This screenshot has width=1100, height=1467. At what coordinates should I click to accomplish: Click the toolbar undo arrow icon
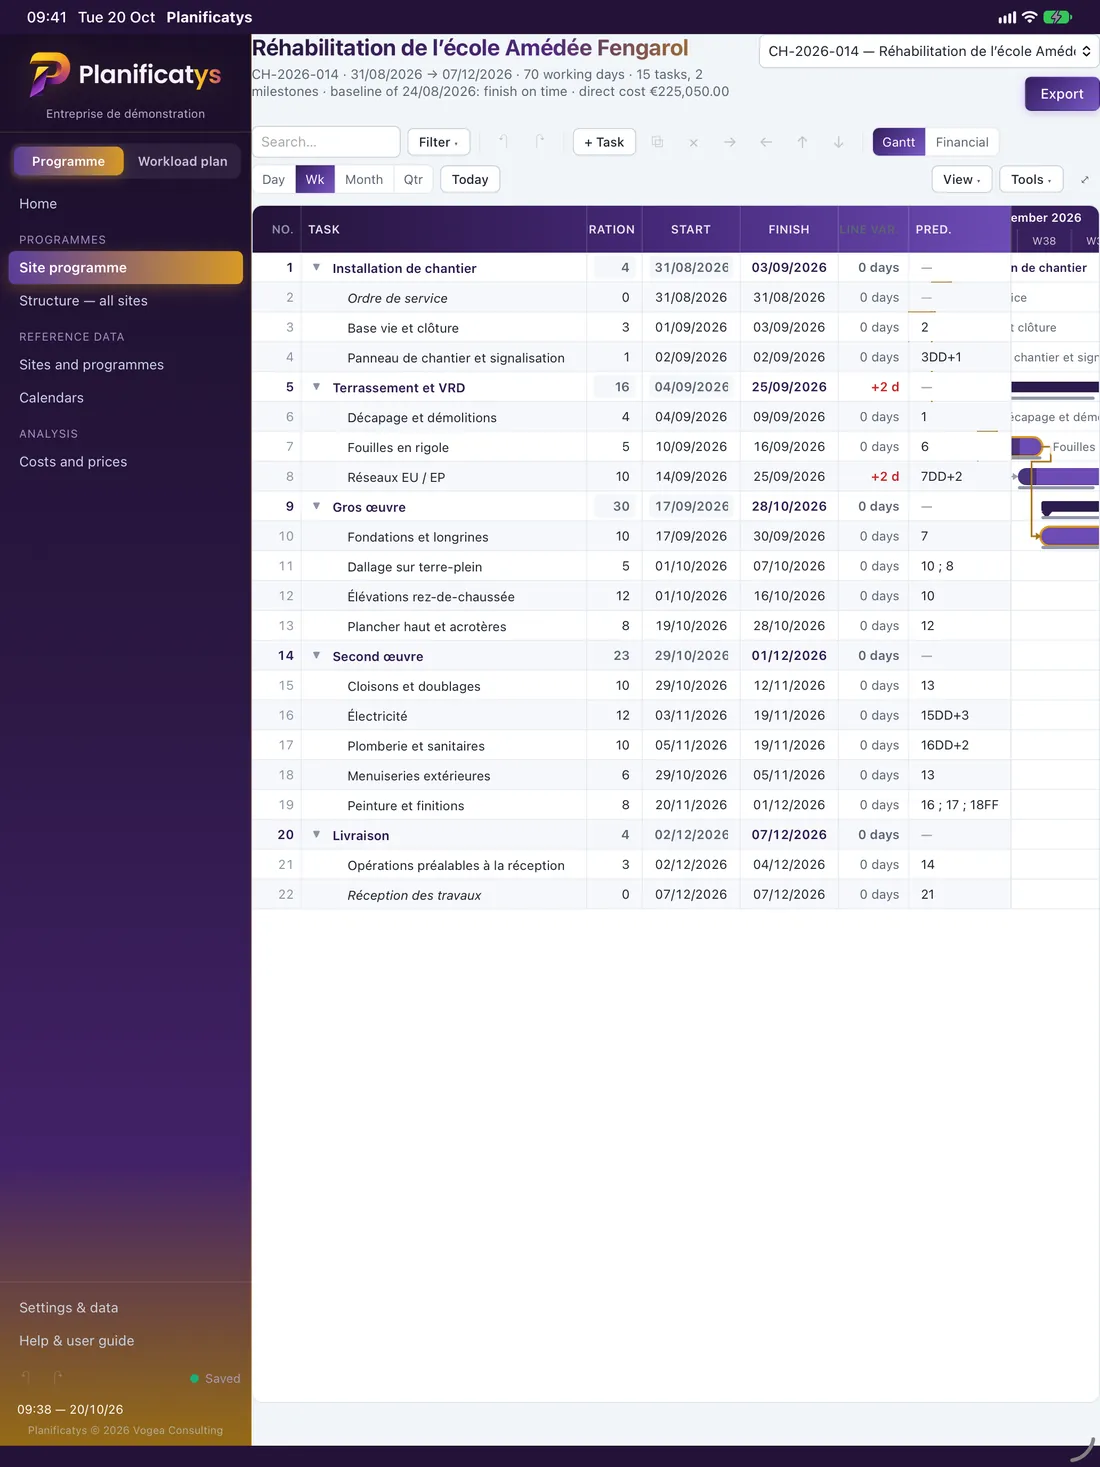pyautogui.click(x=503, y=142)
